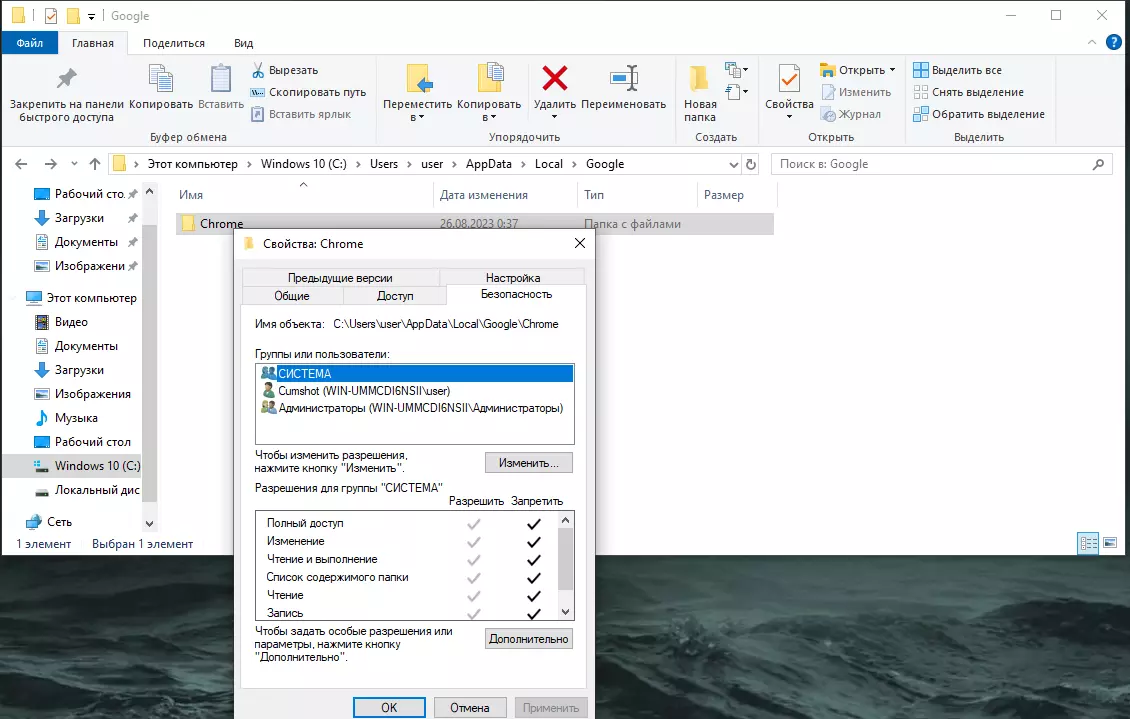Collapse the ribbon with the chevron
The image size is (1130, 719).
1091,43
